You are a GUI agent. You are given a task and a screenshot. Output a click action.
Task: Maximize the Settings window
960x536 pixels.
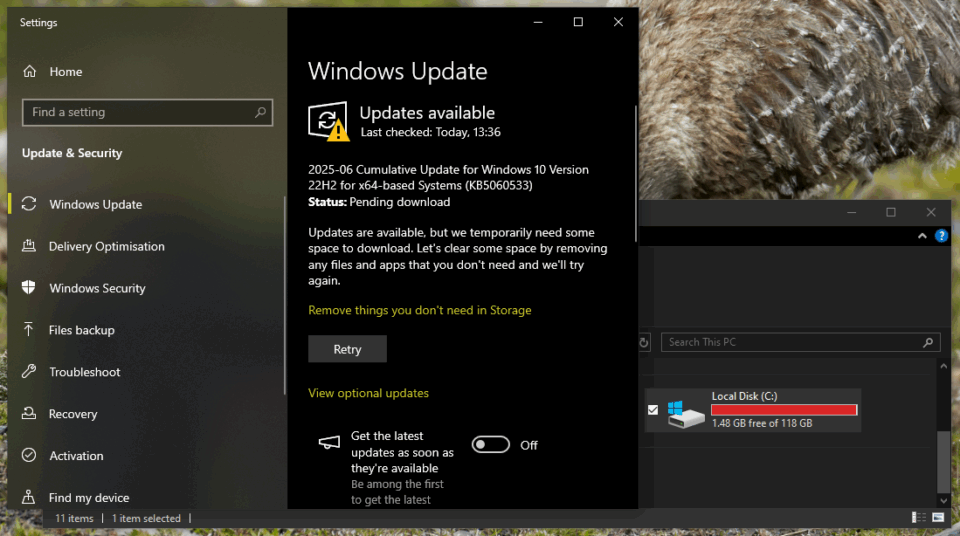578,22
